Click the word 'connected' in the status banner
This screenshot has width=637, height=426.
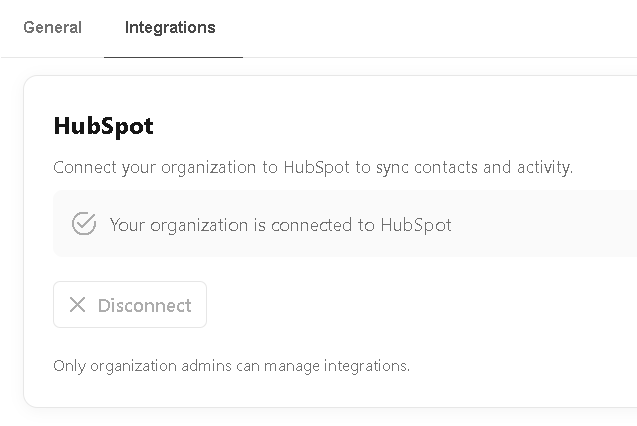314,225
